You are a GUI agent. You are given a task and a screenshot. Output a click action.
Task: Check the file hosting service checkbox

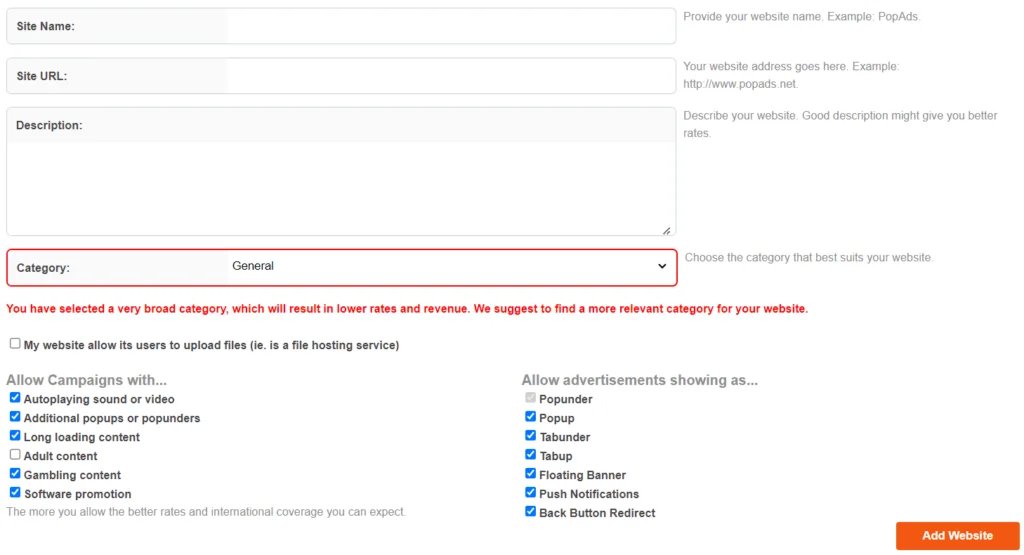[15, 343]
